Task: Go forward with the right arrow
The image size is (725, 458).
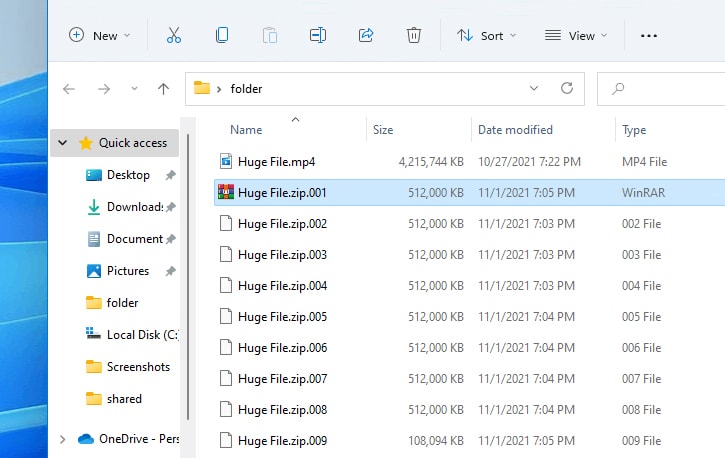Action: (x=104, y=89)
